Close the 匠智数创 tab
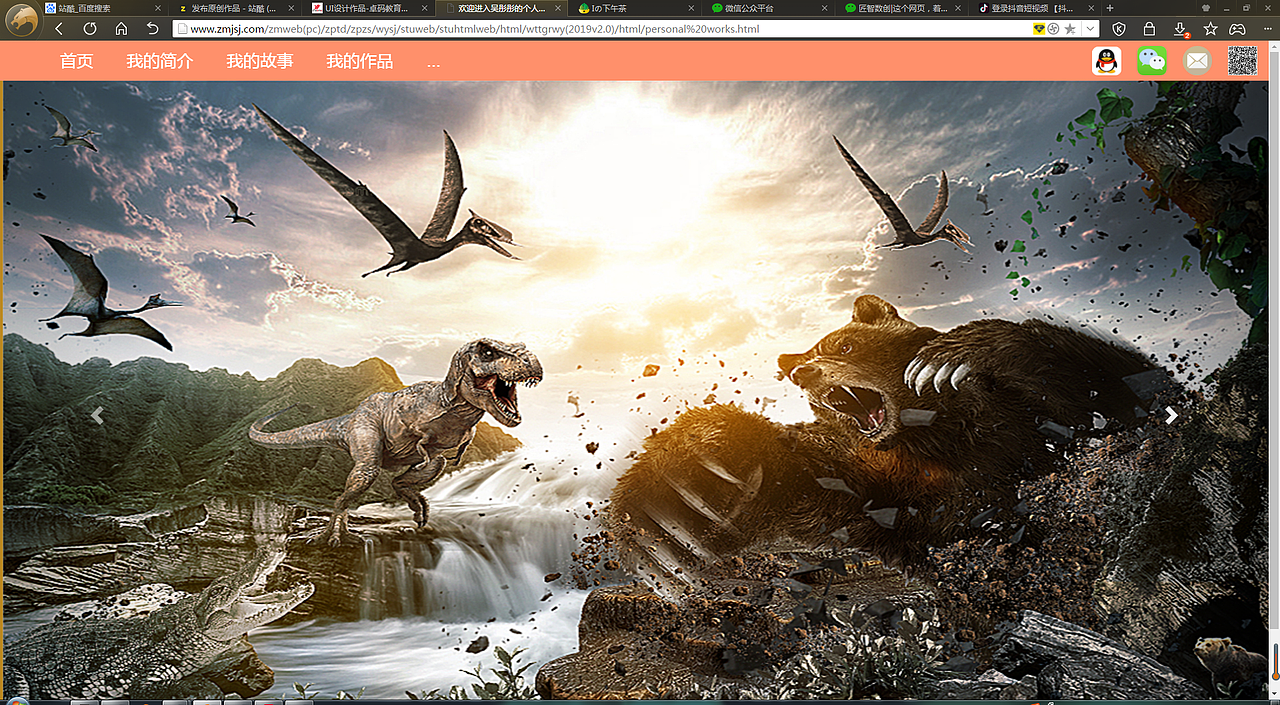This screenshot has width=1280, height=705. (956, 8)
